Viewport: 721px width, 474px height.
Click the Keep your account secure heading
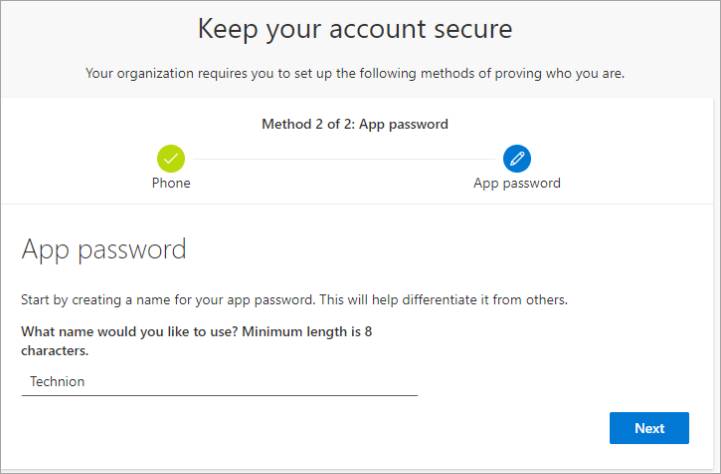(355, 29)
